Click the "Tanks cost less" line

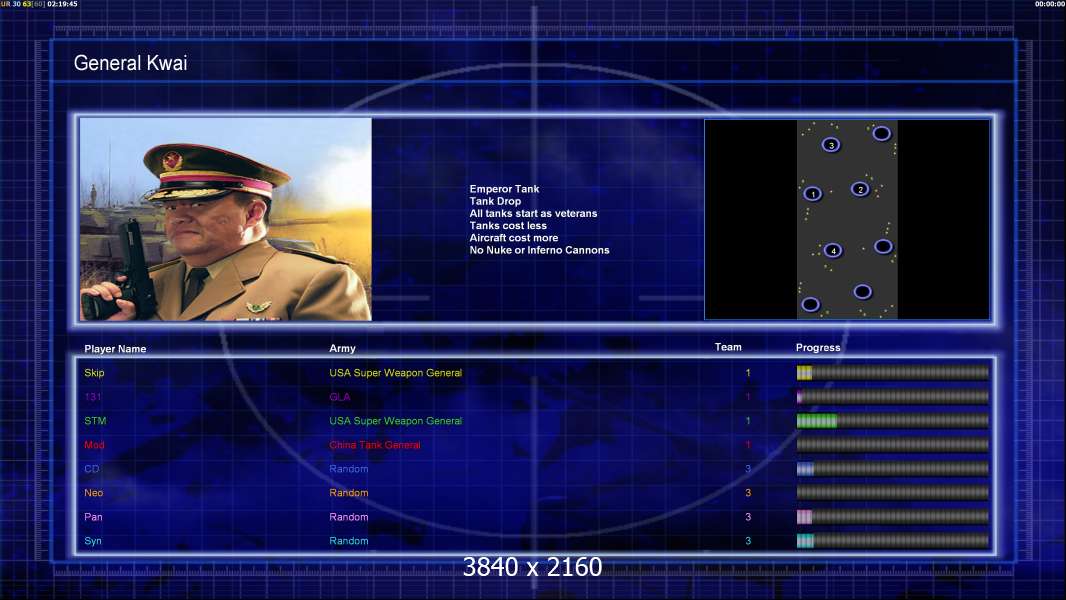click(508, 226)
